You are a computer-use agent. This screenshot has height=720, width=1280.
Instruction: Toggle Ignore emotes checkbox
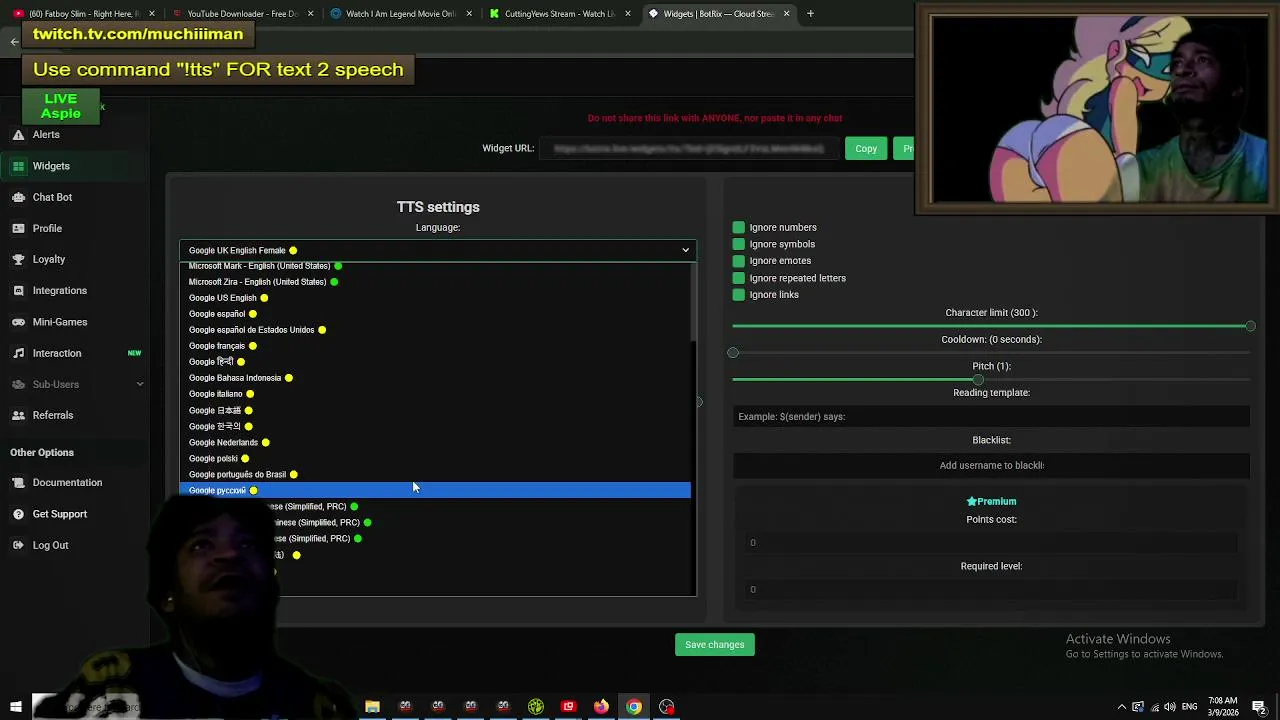coord(739,261)
